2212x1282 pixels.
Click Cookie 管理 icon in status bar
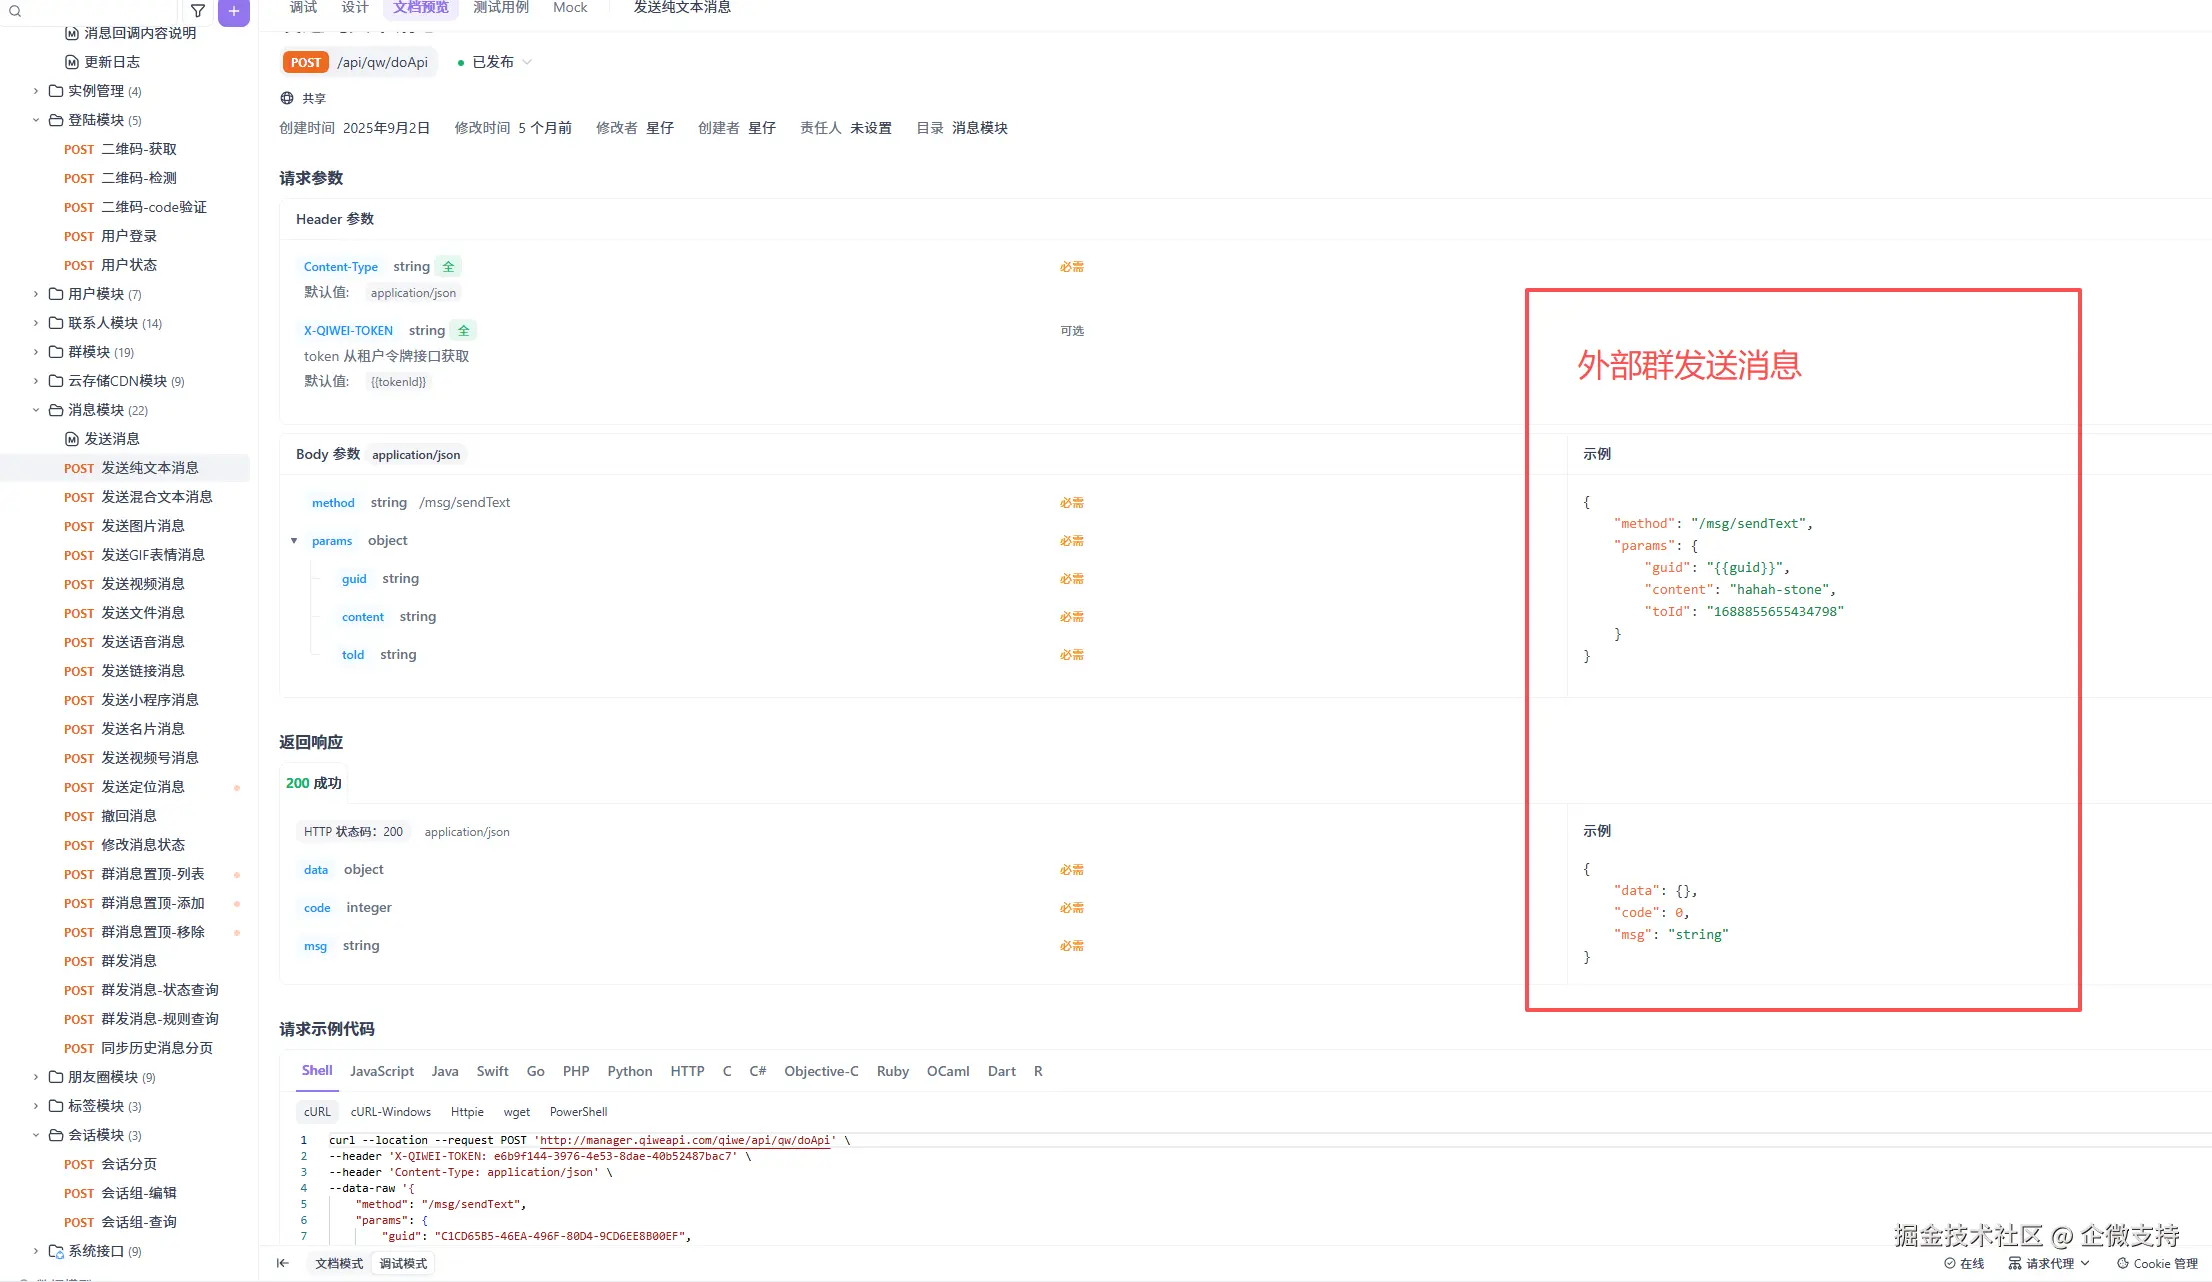[x=2123, y=1263]
